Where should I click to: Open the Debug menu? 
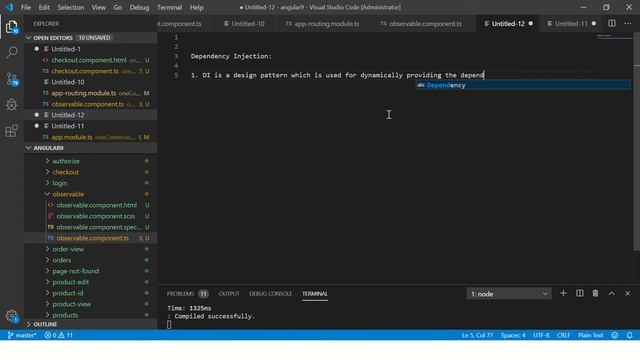139,7
